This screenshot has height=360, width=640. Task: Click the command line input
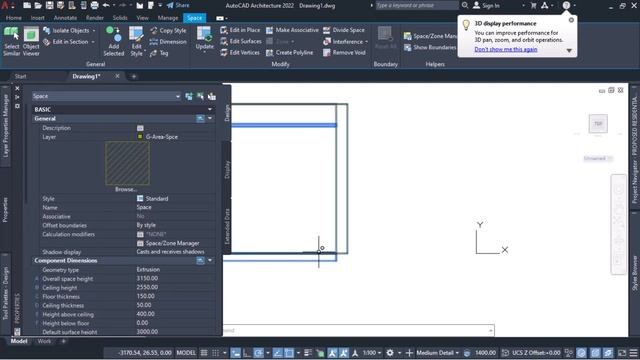point(358,330)
